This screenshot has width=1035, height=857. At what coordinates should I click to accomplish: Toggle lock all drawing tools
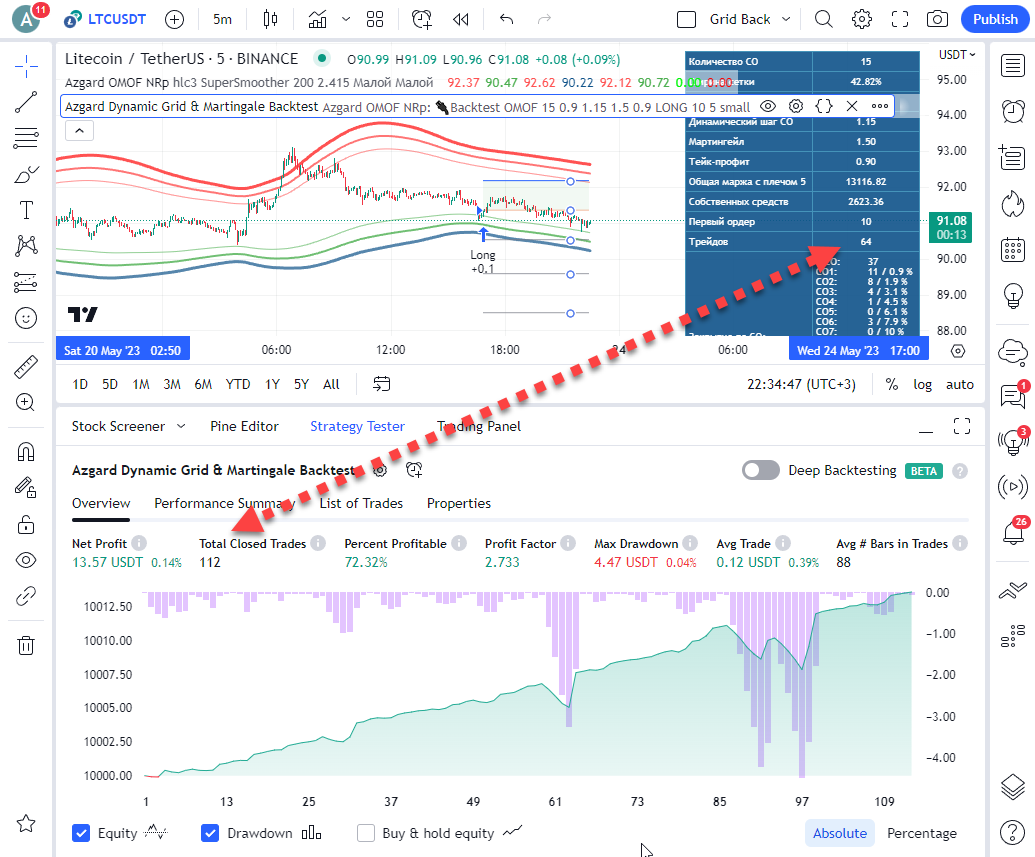(26, 525)
